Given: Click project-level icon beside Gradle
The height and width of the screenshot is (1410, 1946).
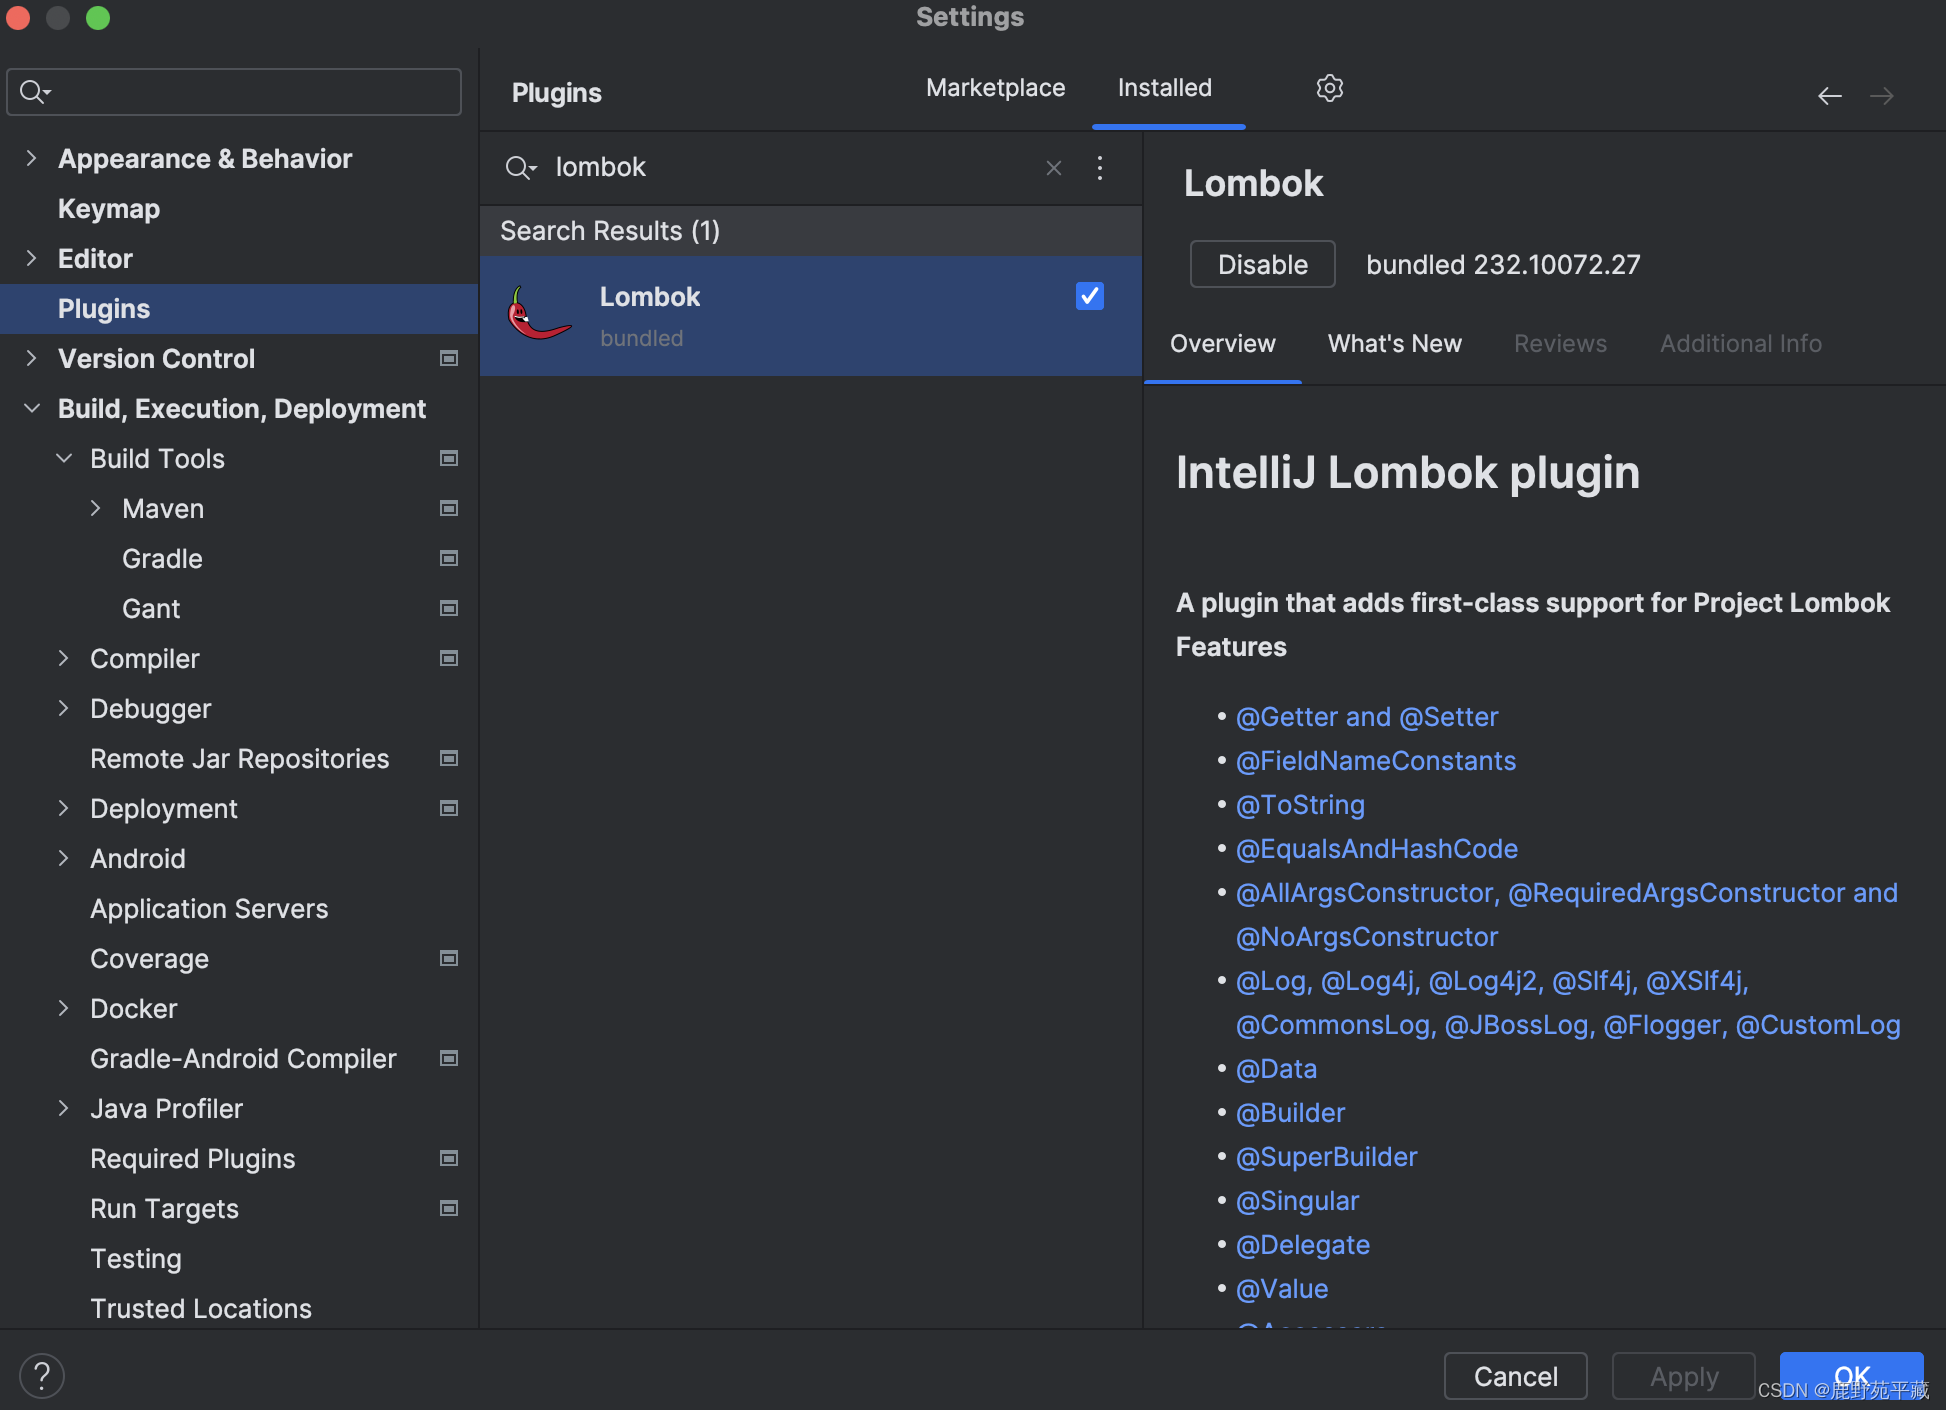Looking at the screenshot, I should [449, 558].
